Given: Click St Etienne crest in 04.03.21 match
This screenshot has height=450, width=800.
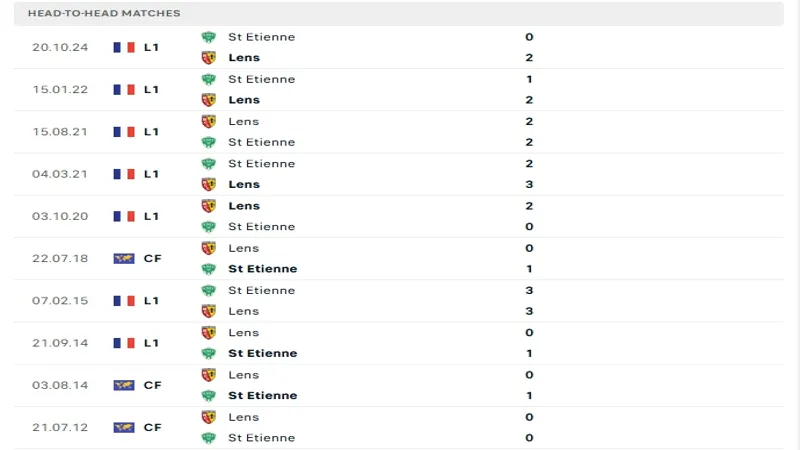Looking at the screenshot, I should 209,164.
